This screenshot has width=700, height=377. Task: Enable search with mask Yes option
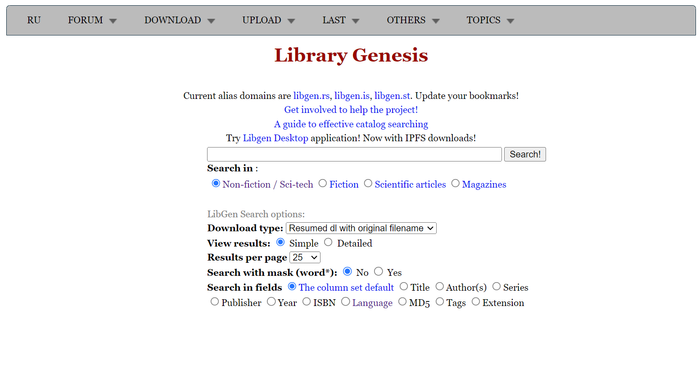point(379,272)
